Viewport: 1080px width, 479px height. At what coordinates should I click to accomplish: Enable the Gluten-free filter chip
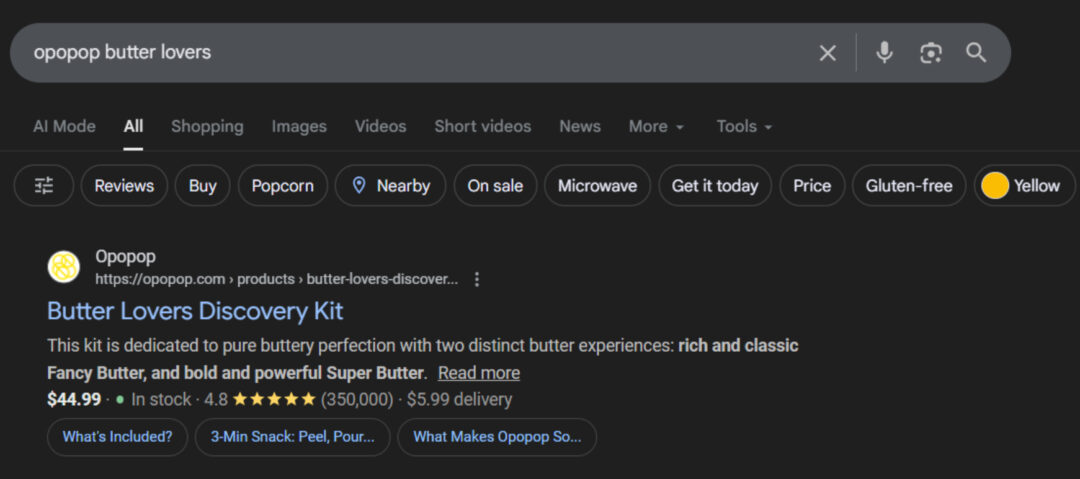tap(908, 186)
